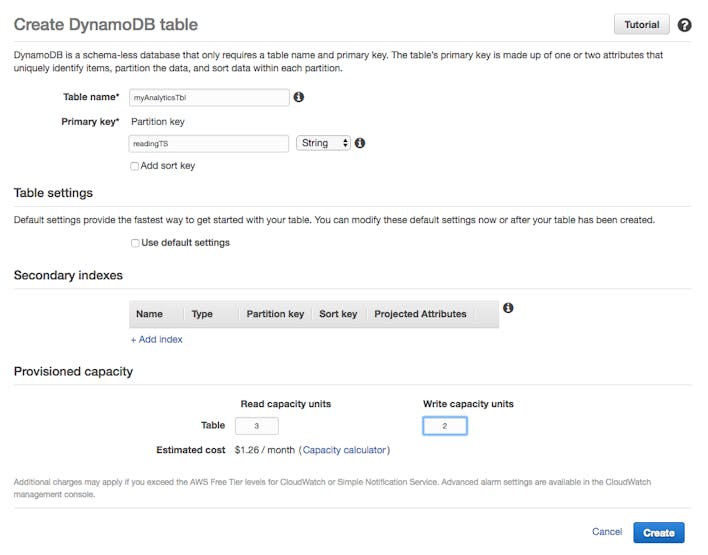
Task: Enable the Add sort key checkbox
Action: (x=135, y=166)
